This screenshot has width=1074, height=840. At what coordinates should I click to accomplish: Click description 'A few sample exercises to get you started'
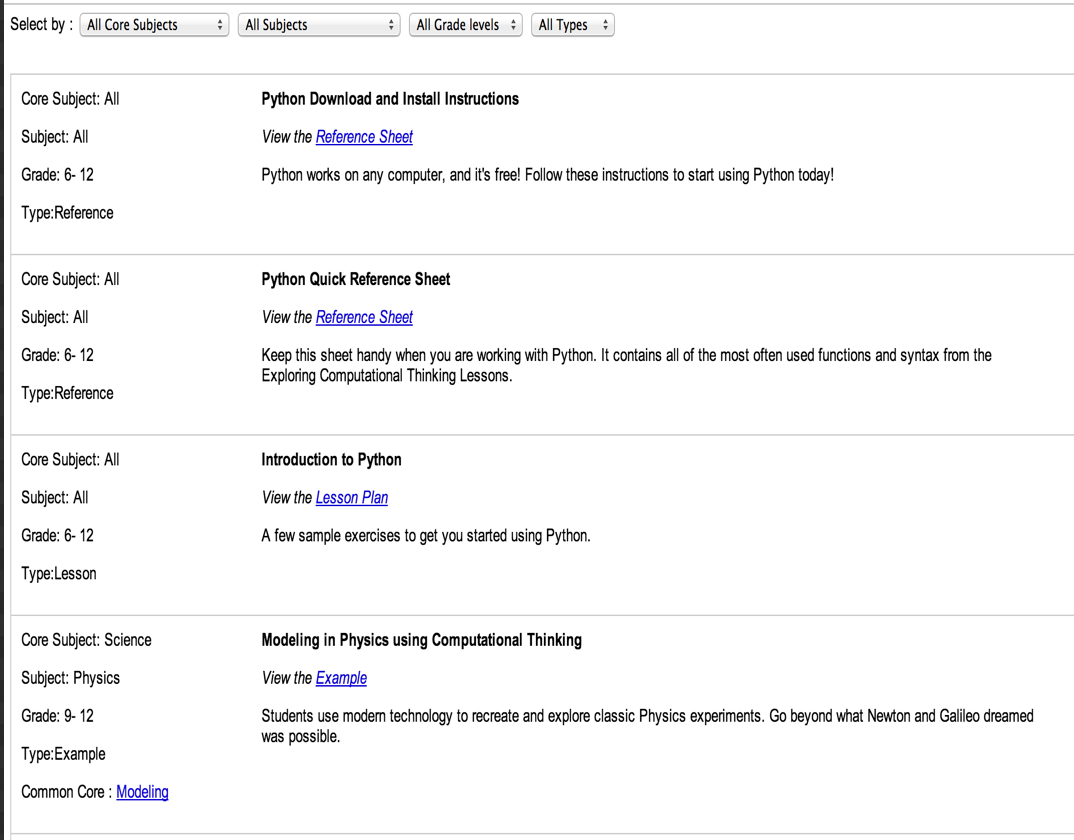coord(426,536)
